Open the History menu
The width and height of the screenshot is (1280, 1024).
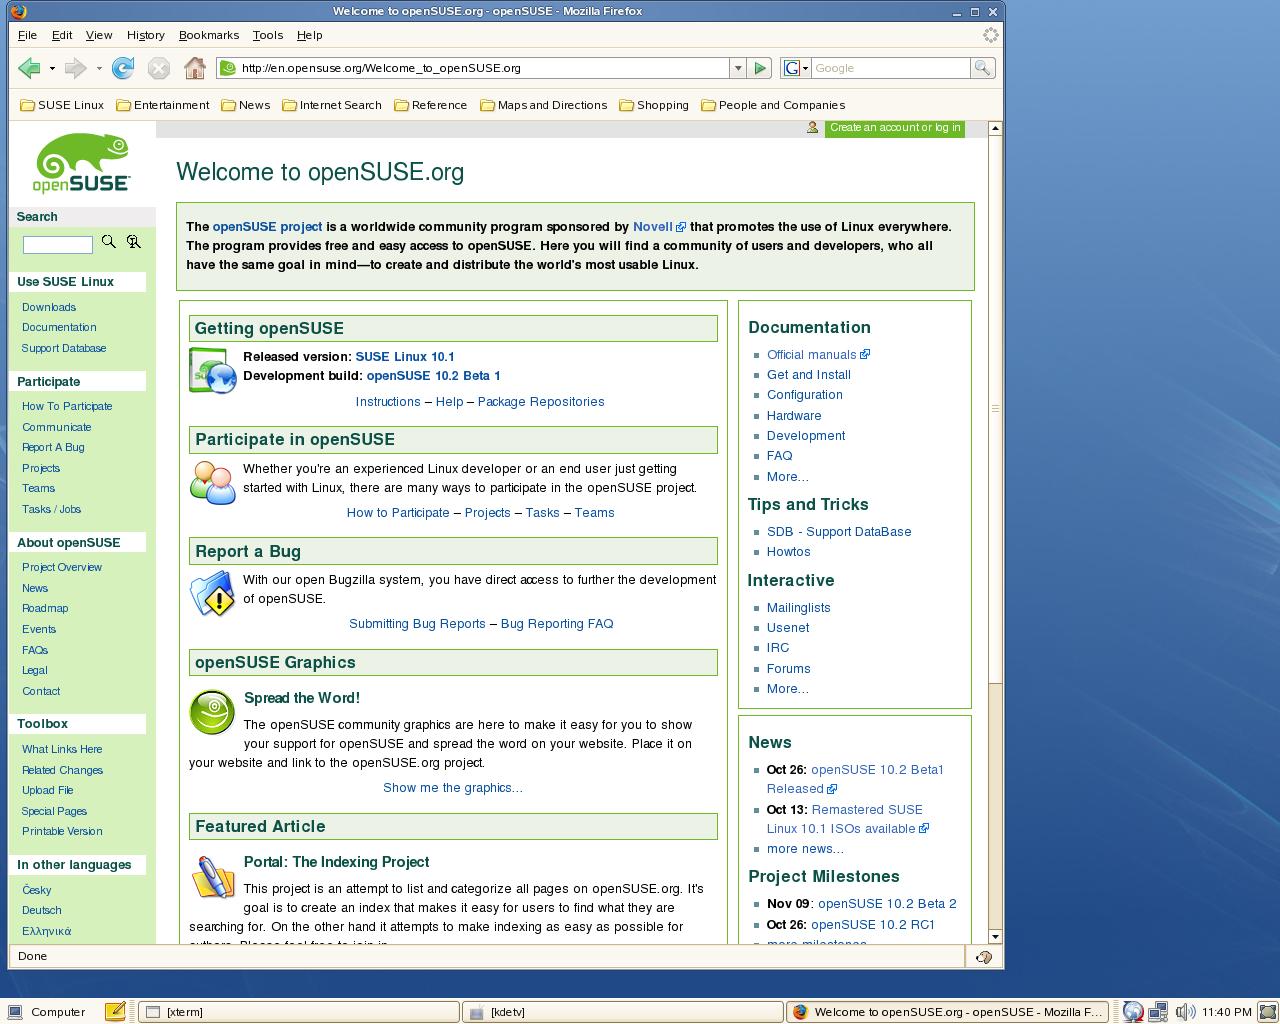146,35
